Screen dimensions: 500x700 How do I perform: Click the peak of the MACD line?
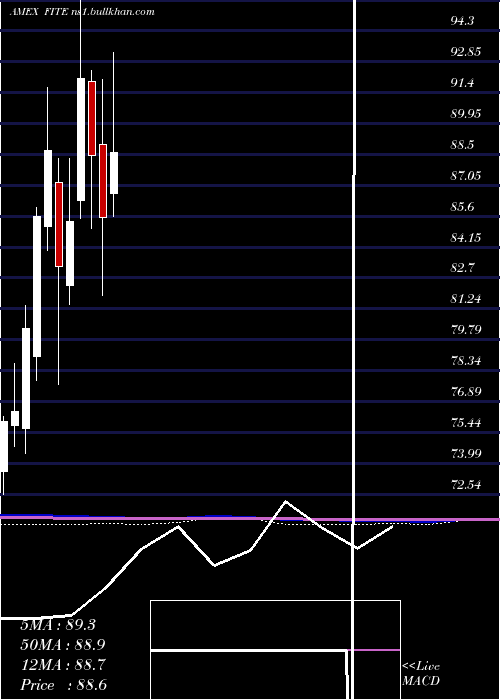click(285, 501)
